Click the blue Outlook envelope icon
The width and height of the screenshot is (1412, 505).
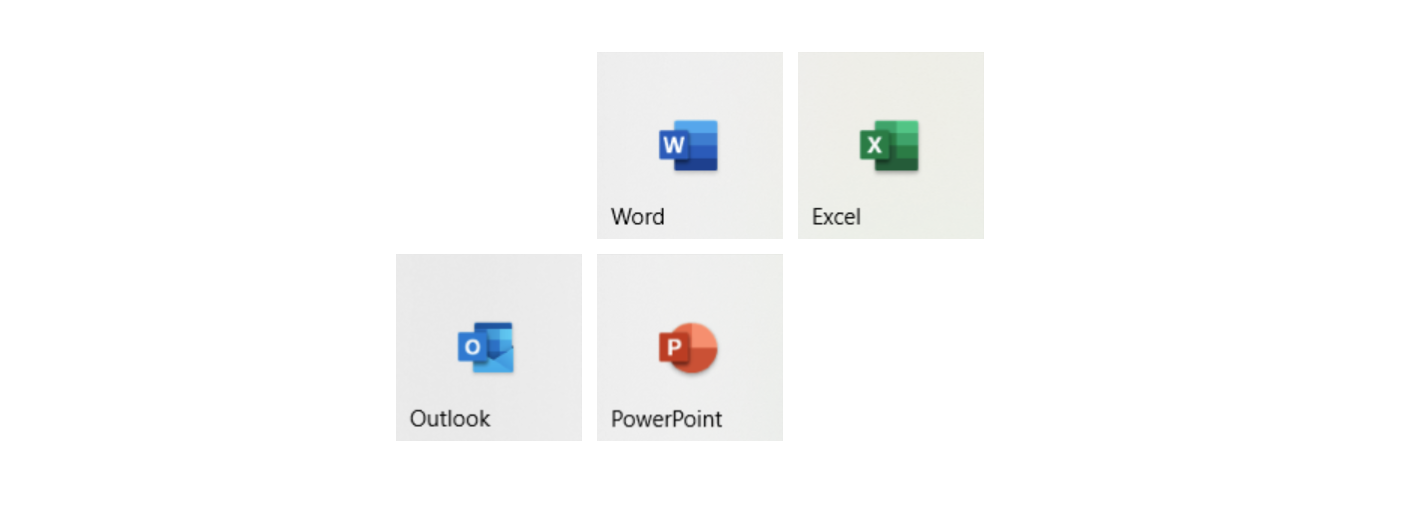click(486, 347)
